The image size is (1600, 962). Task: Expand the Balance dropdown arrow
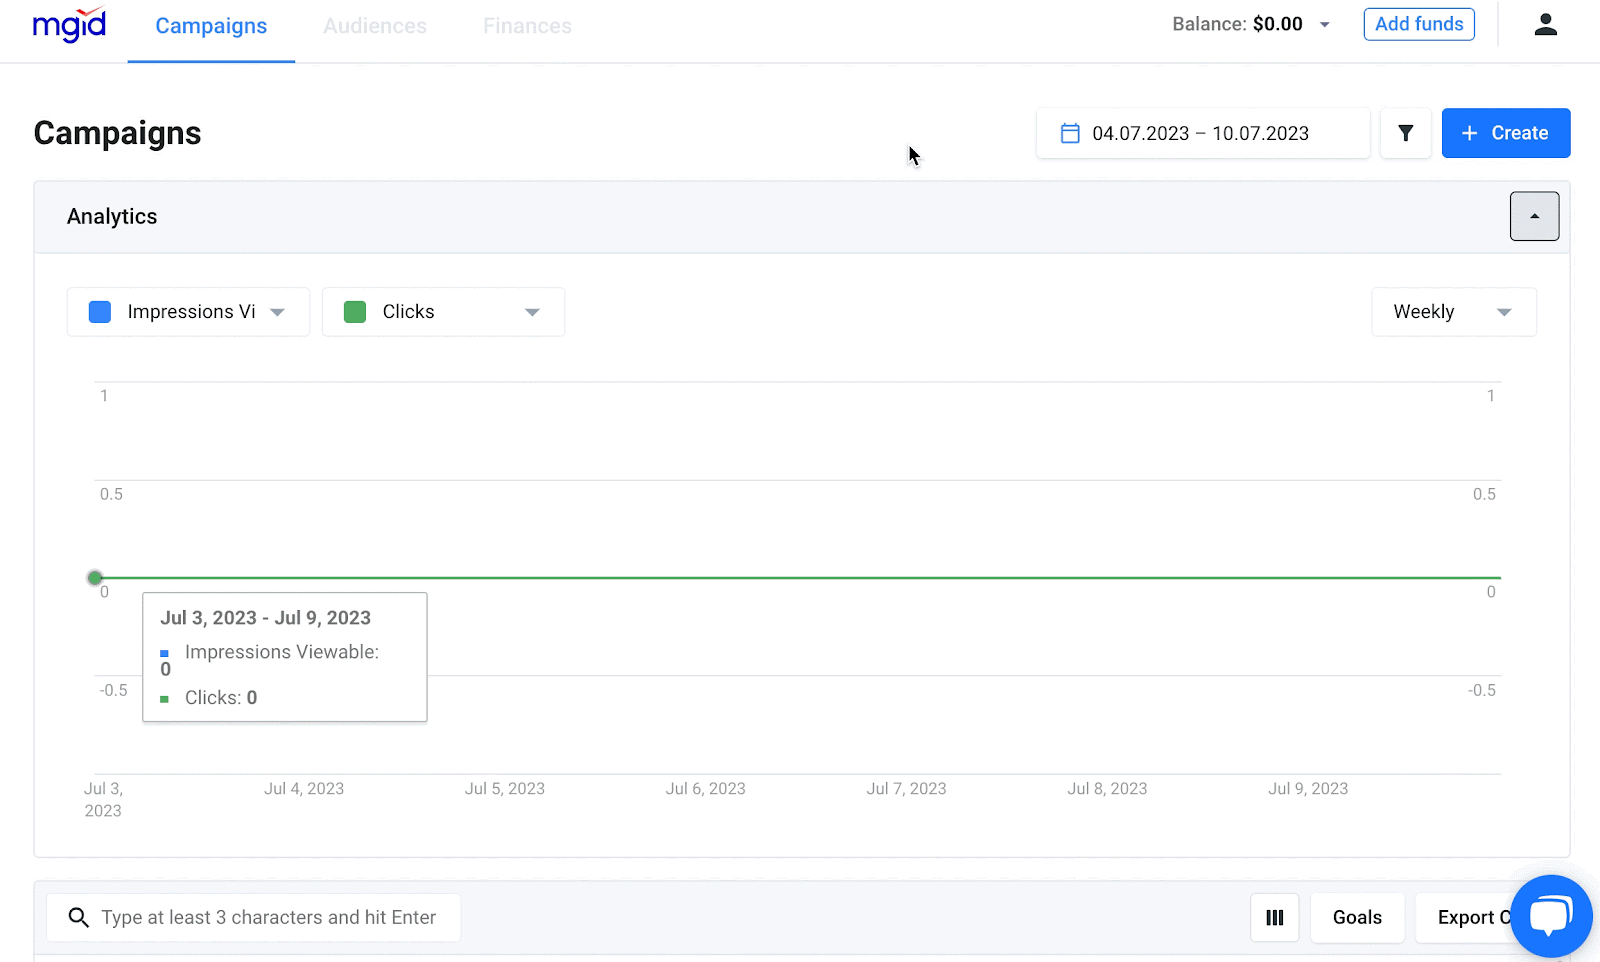1325,24
